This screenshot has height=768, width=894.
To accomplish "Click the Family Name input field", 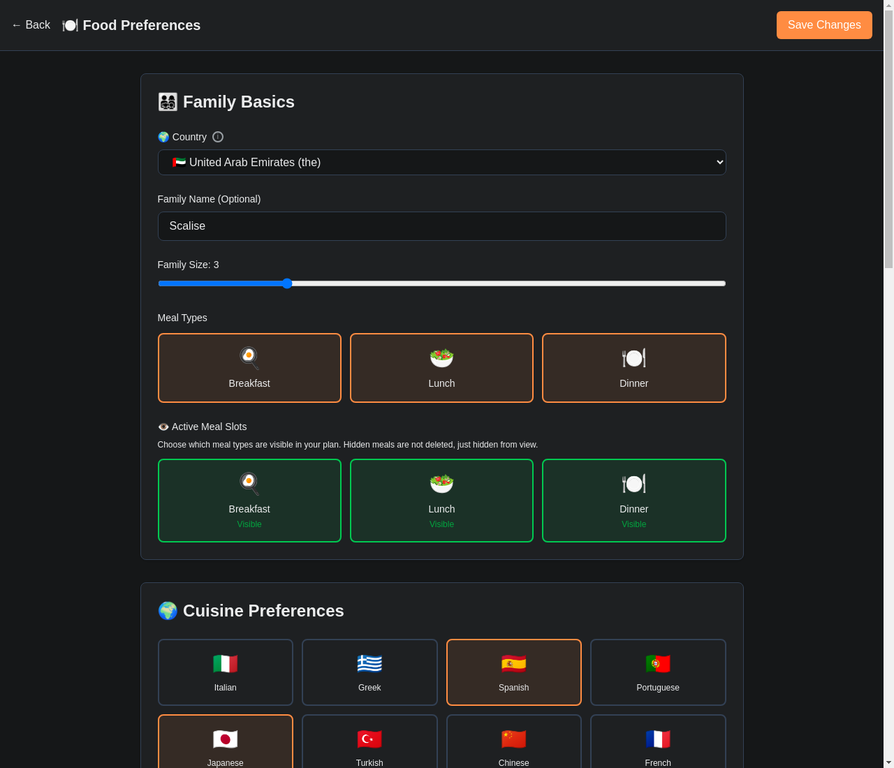I will point(441,226).
